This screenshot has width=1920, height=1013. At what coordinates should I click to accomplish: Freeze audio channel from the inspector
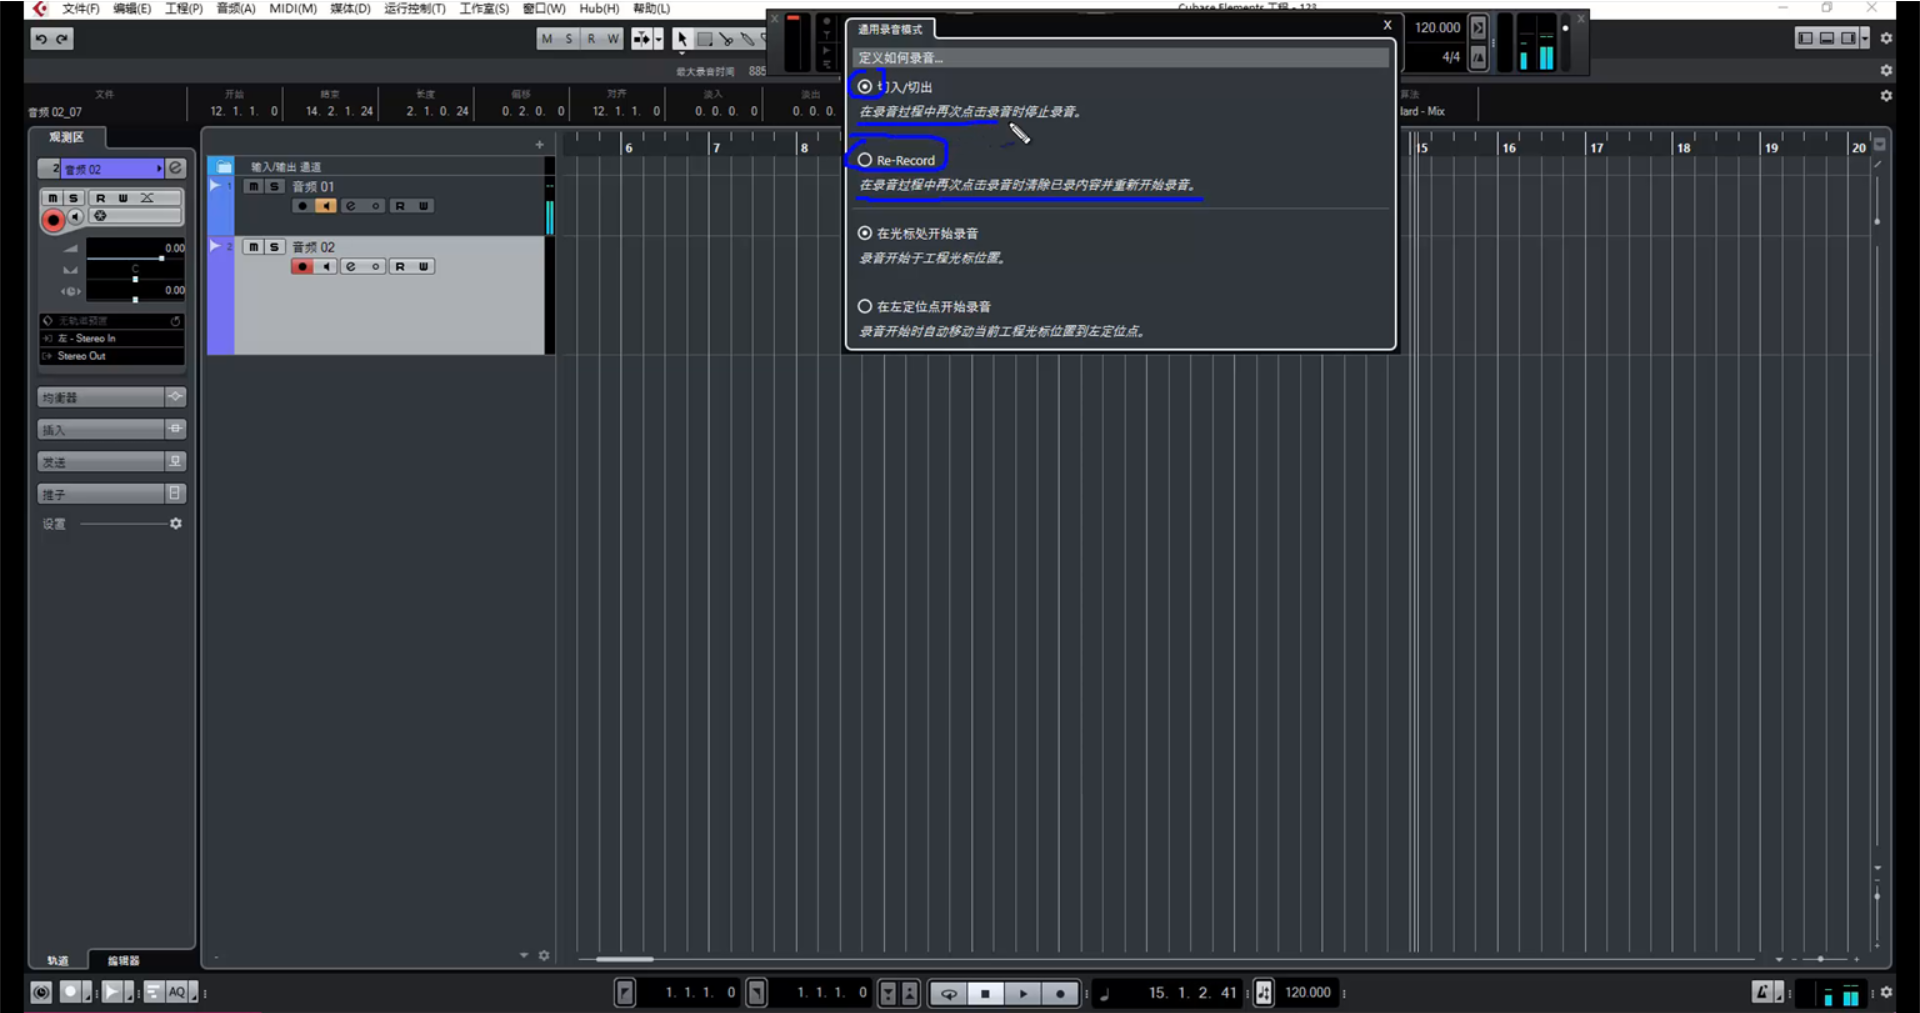pos(100,216)
